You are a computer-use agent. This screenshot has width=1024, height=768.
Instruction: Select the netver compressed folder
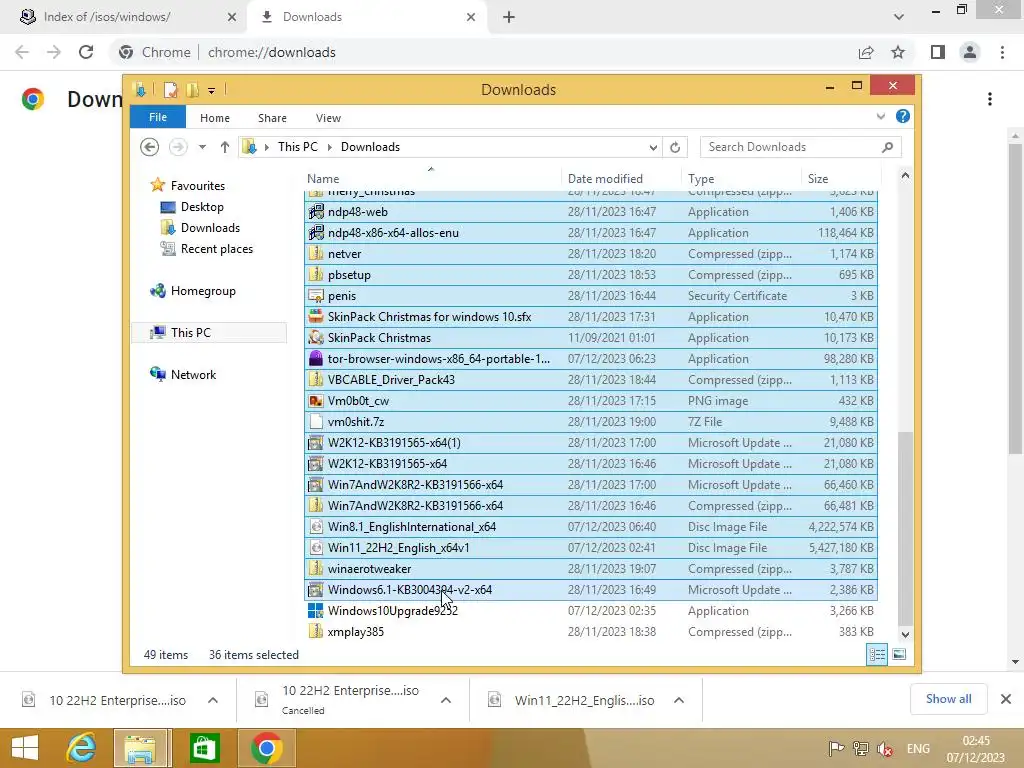[590, 254]
